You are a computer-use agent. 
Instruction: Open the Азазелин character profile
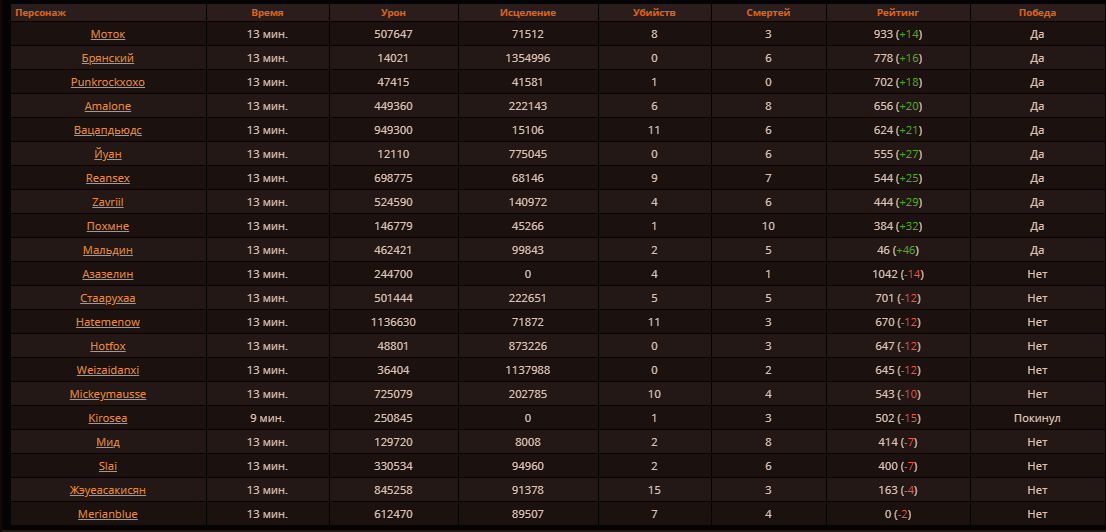(108, 274)
